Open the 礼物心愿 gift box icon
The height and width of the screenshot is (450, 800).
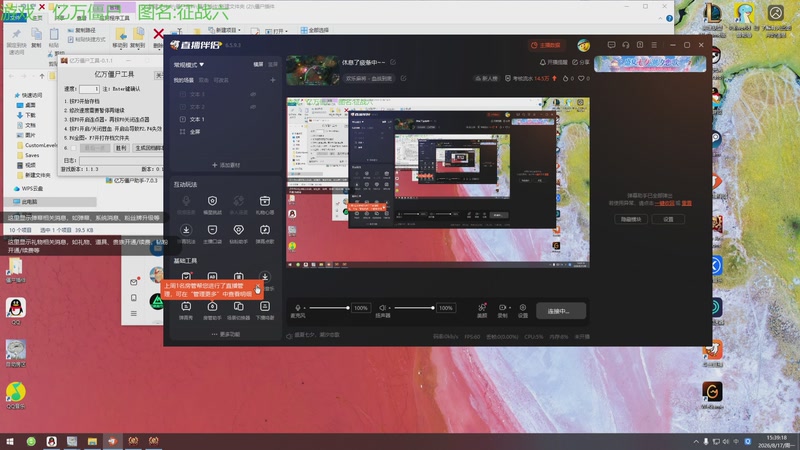point(265,201)
